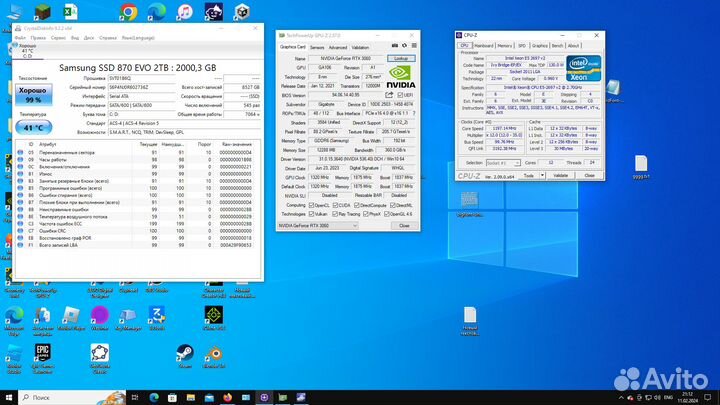Select the Износ attribute row

138,174
